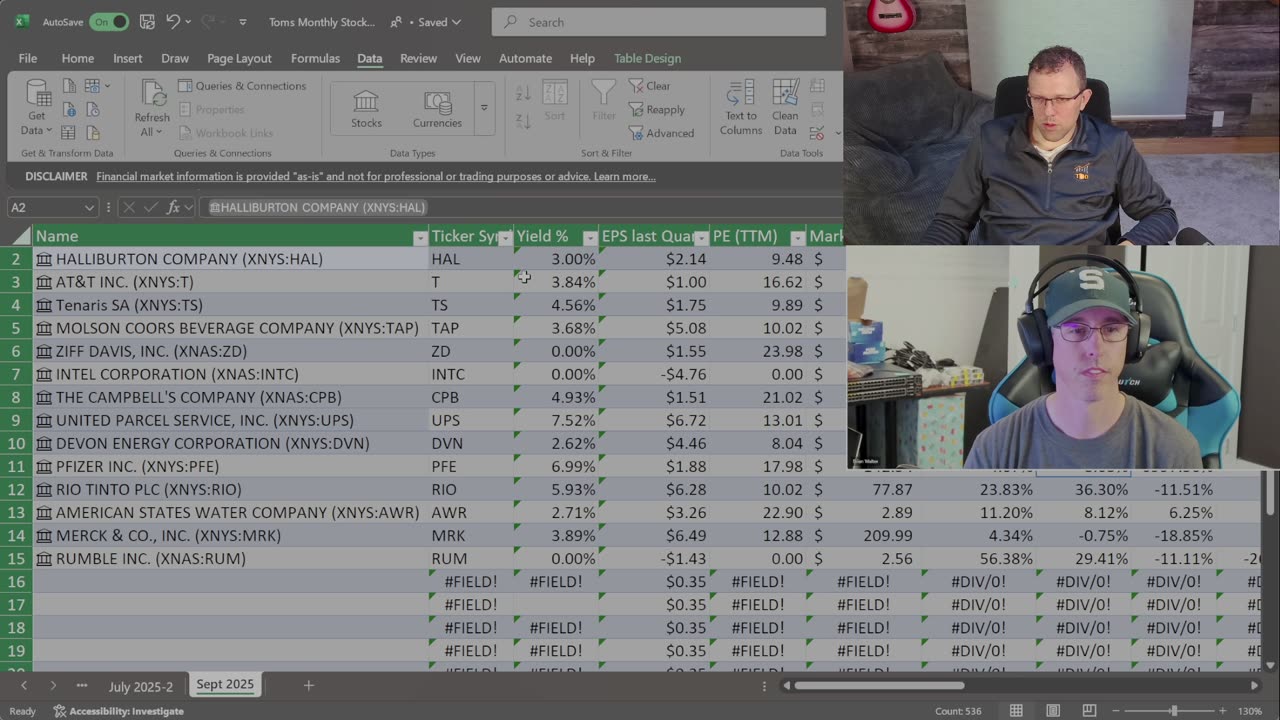Click the stock icon beside HALLIBURTON COMPANY

click(x=44, y=259)
